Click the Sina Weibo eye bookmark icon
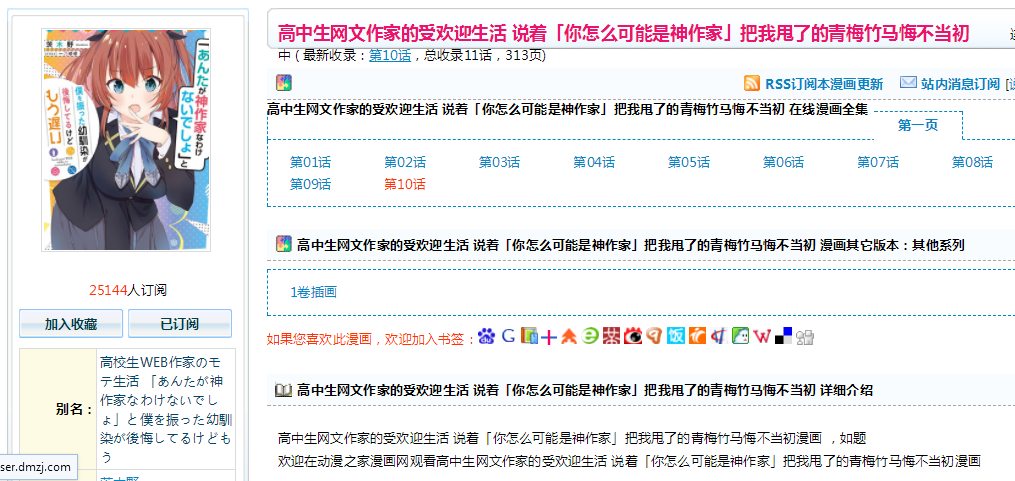Image resolution: width=1015 pixels, height=481 pixels. (x=633, y=337)
